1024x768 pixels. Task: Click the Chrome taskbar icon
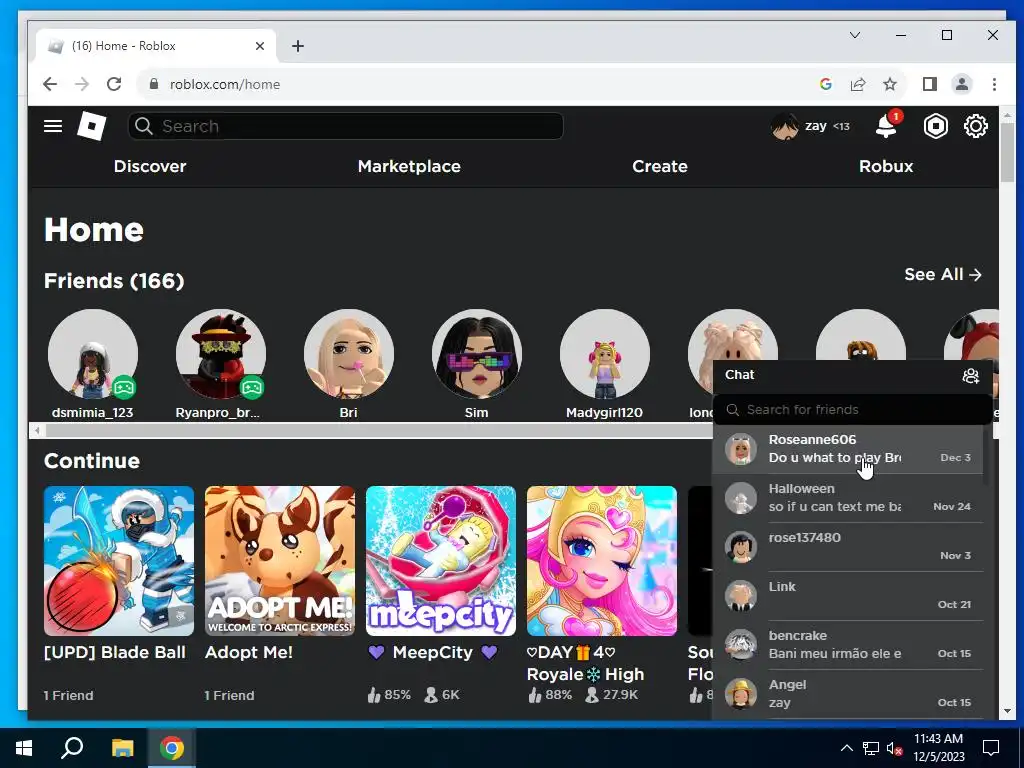point(172,748)
